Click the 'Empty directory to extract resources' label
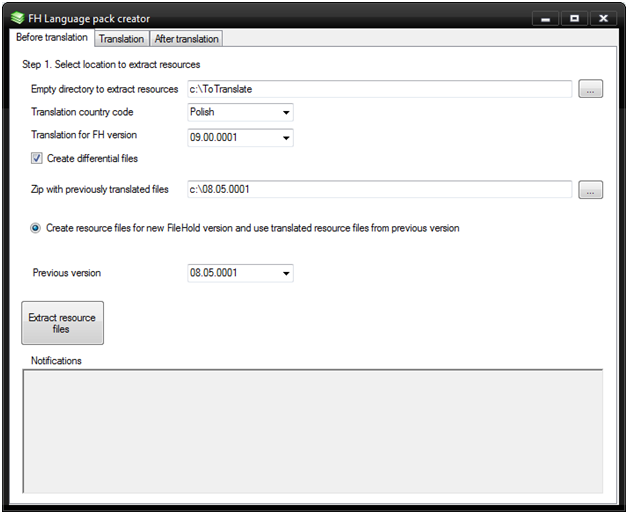The height and width of the screenshot is (514, 628). 105,89
